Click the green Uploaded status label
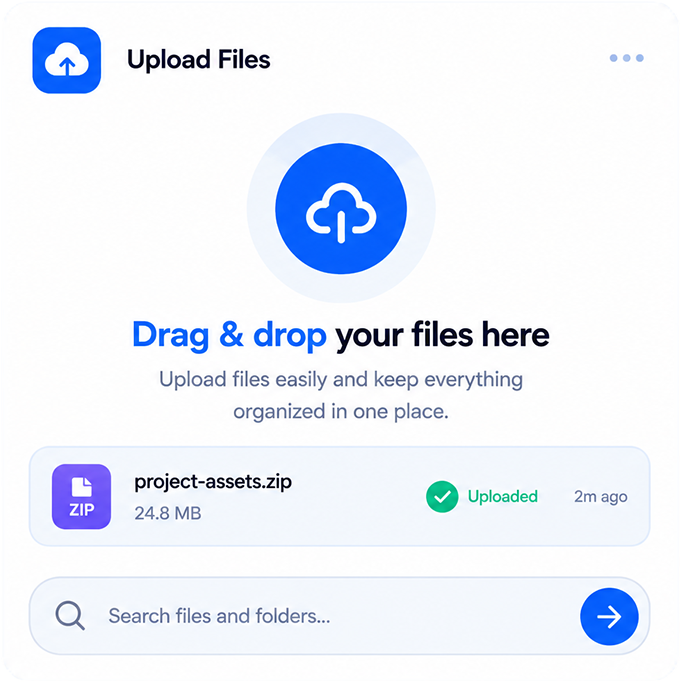Viewport: 680px width, 683px height. coord(503,497)
